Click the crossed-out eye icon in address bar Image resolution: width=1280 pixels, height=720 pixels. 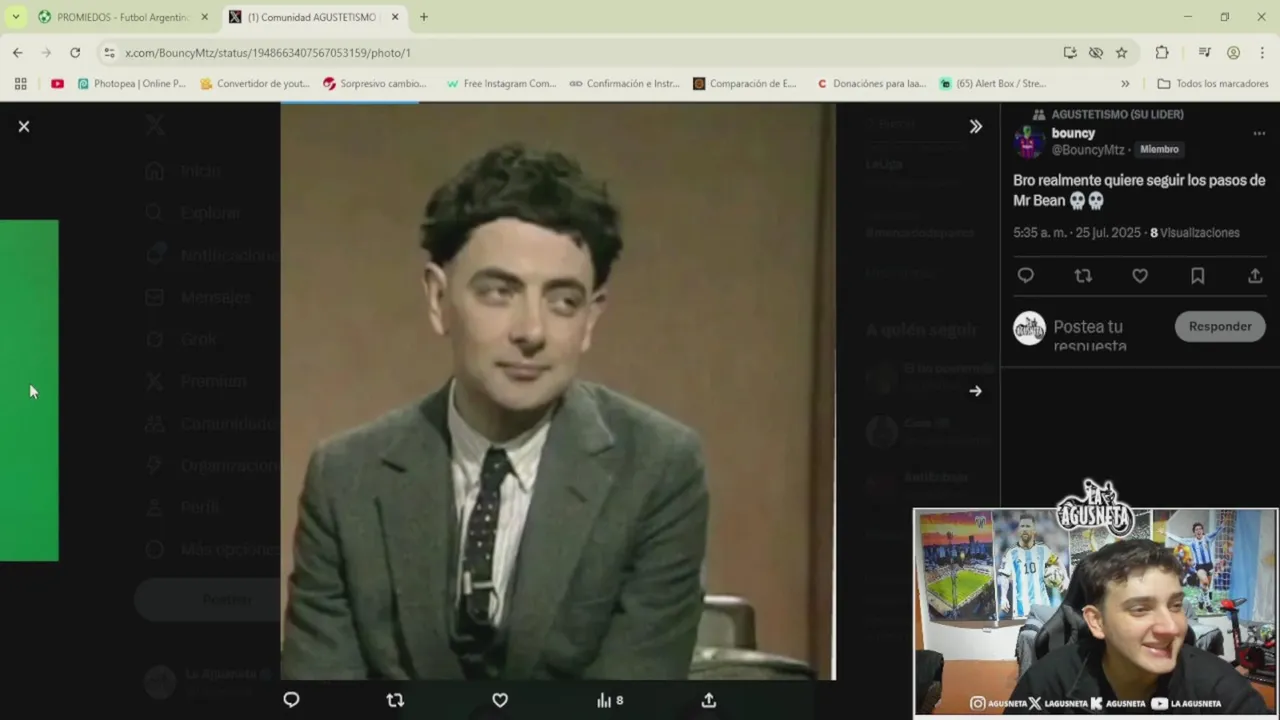[x=1096, y=53]
